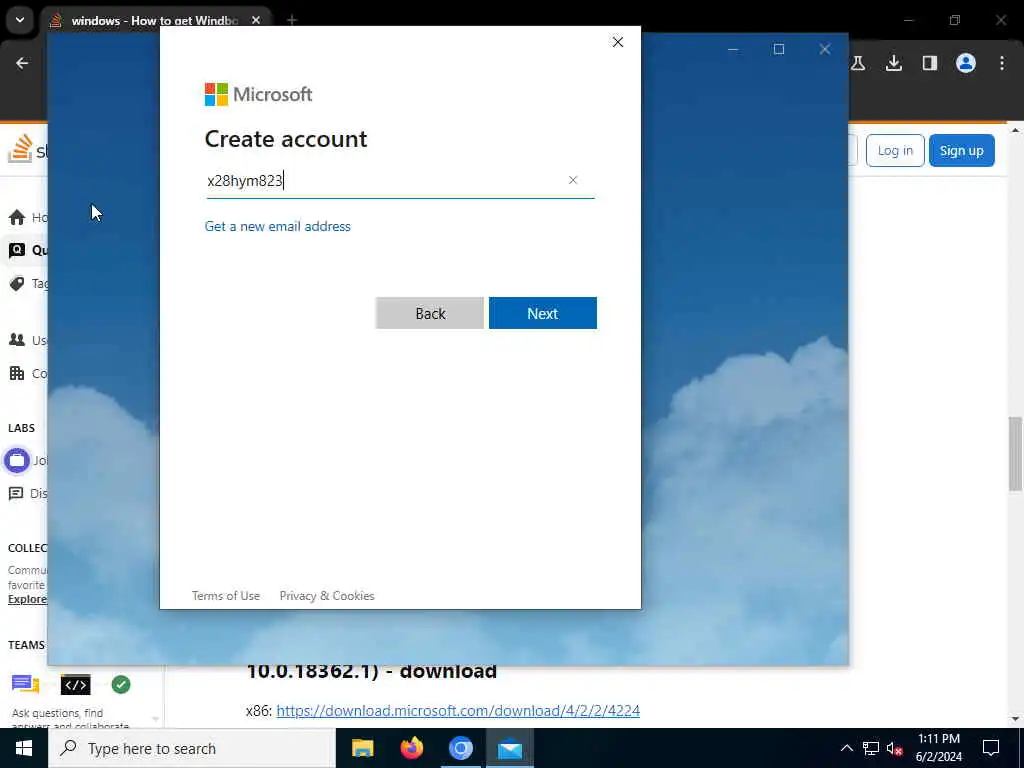The image size is (1024, 768).
Task: Open the Privacy & Cookies link
Action: pos(327,596)
